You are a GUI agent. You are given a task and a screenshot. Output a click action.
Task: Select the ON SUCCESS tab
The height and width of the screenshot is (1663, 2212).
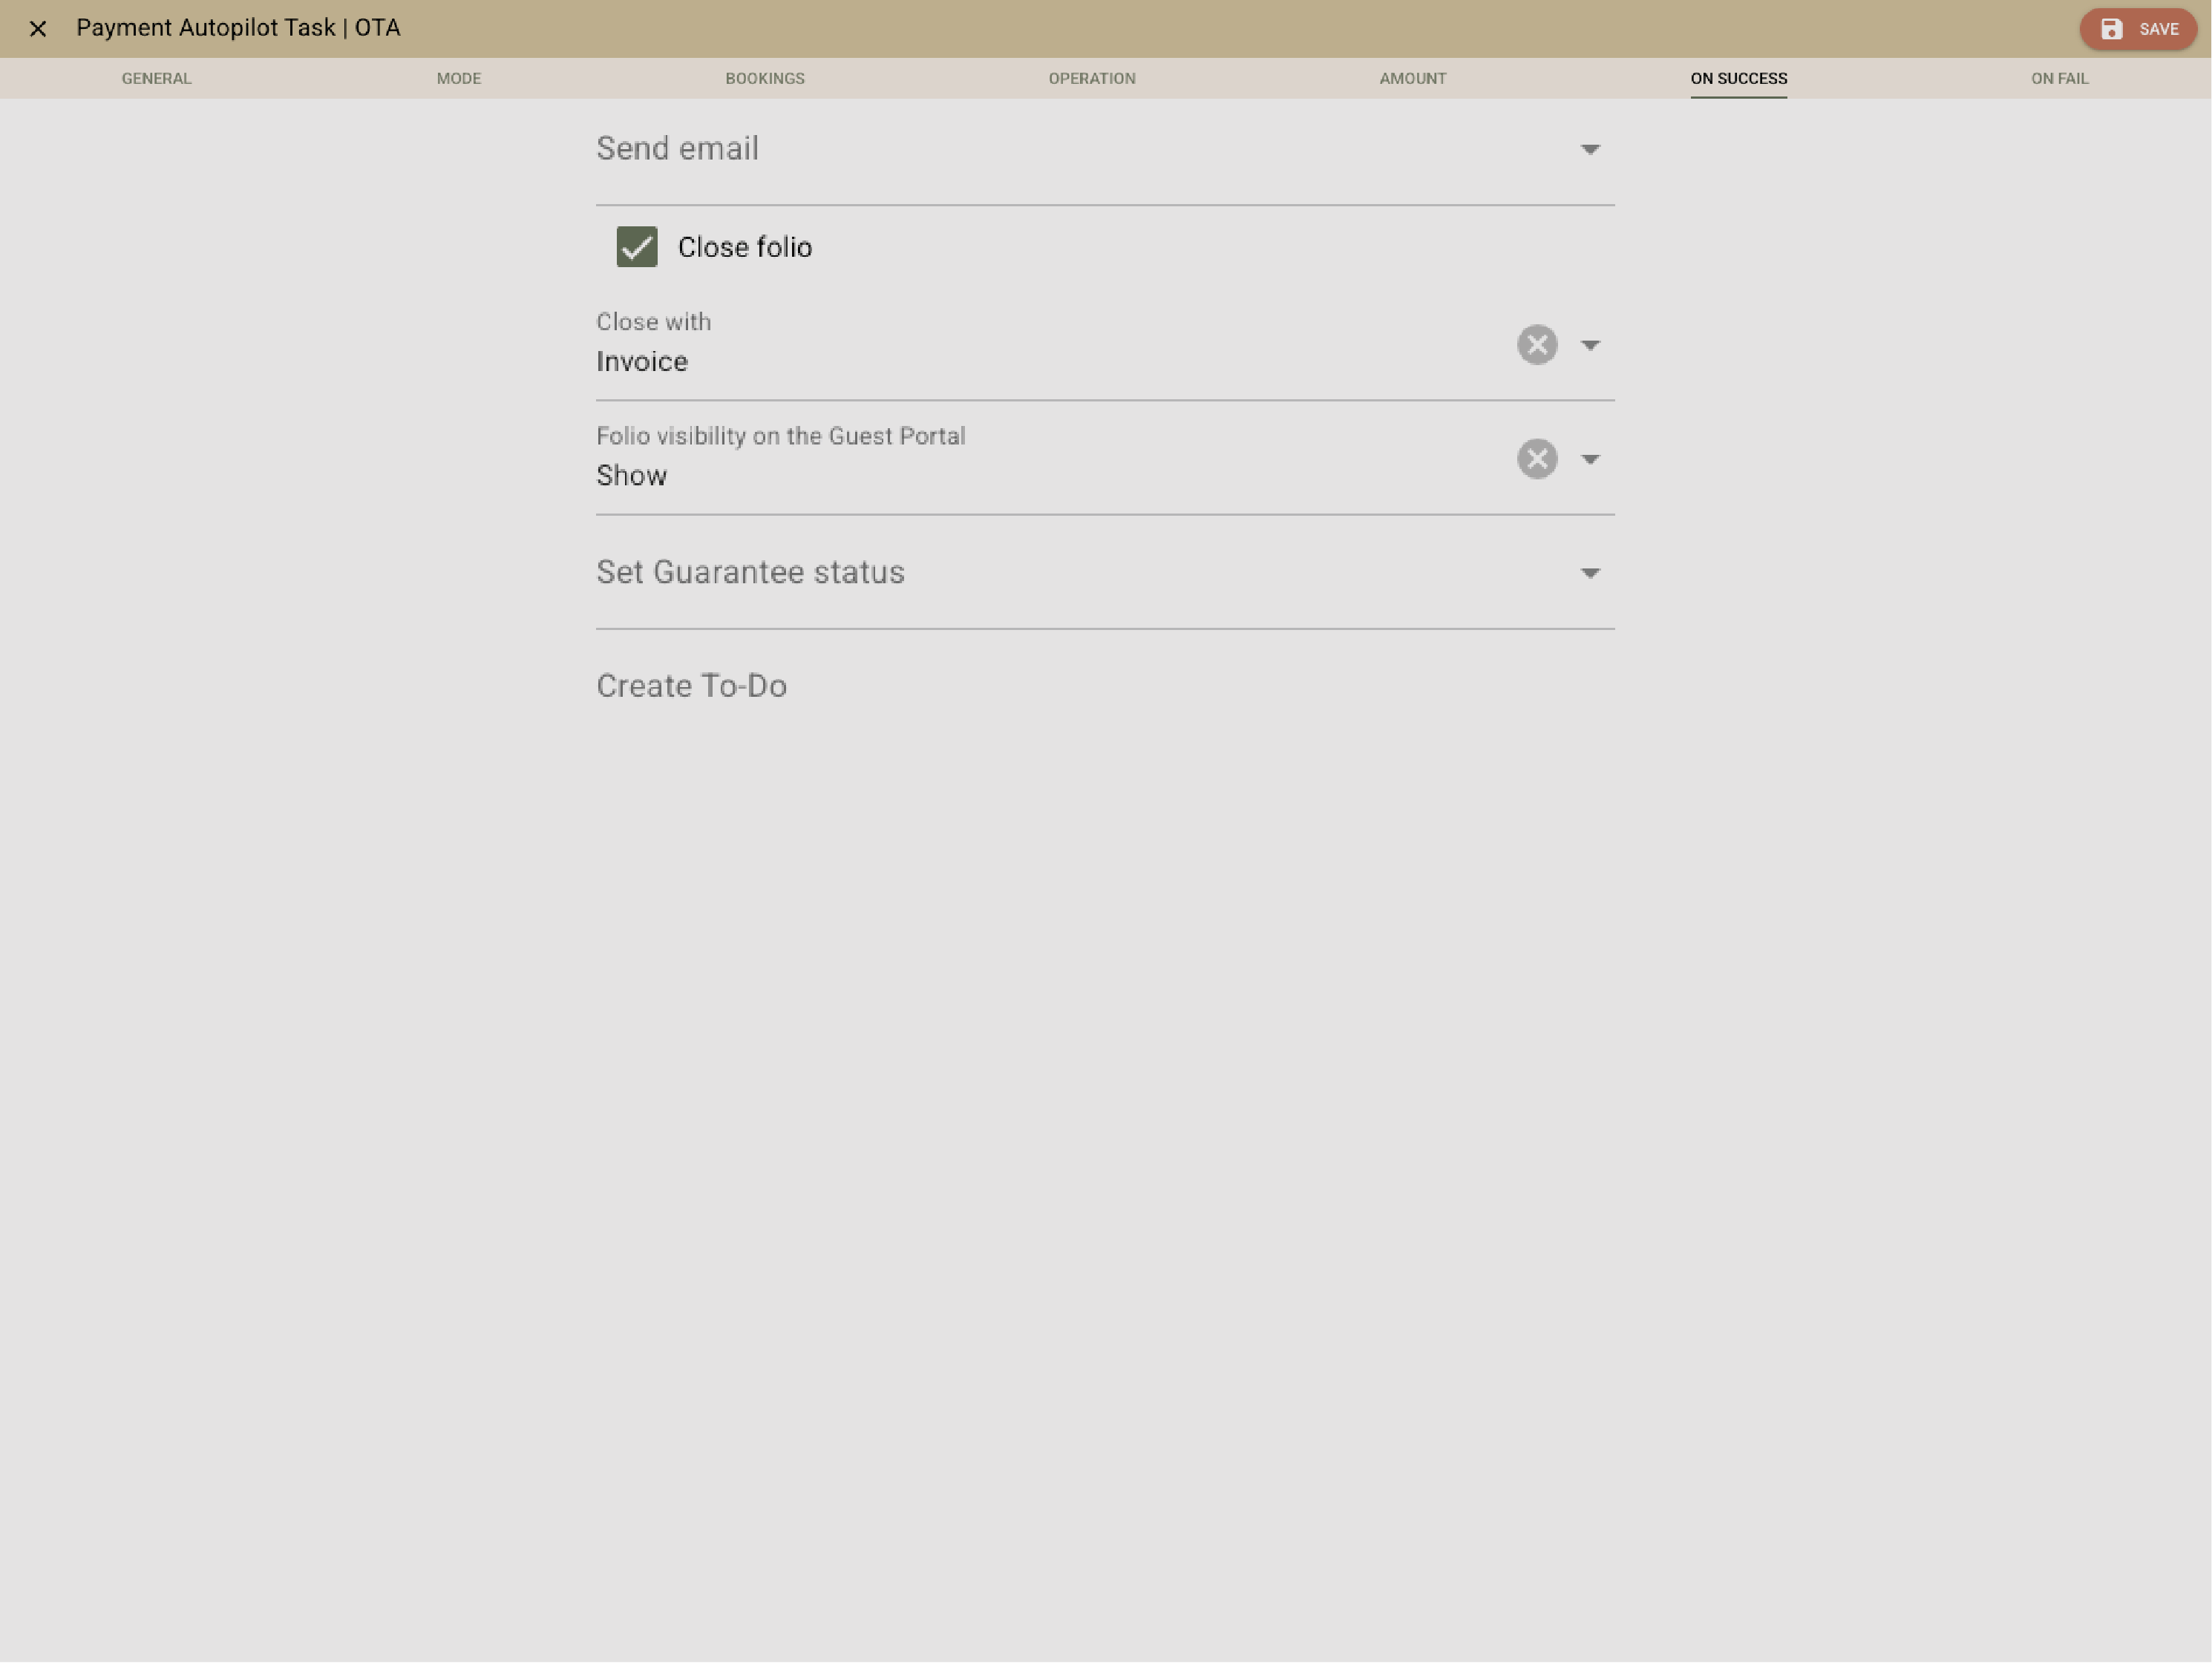(x=1738, y=78)
